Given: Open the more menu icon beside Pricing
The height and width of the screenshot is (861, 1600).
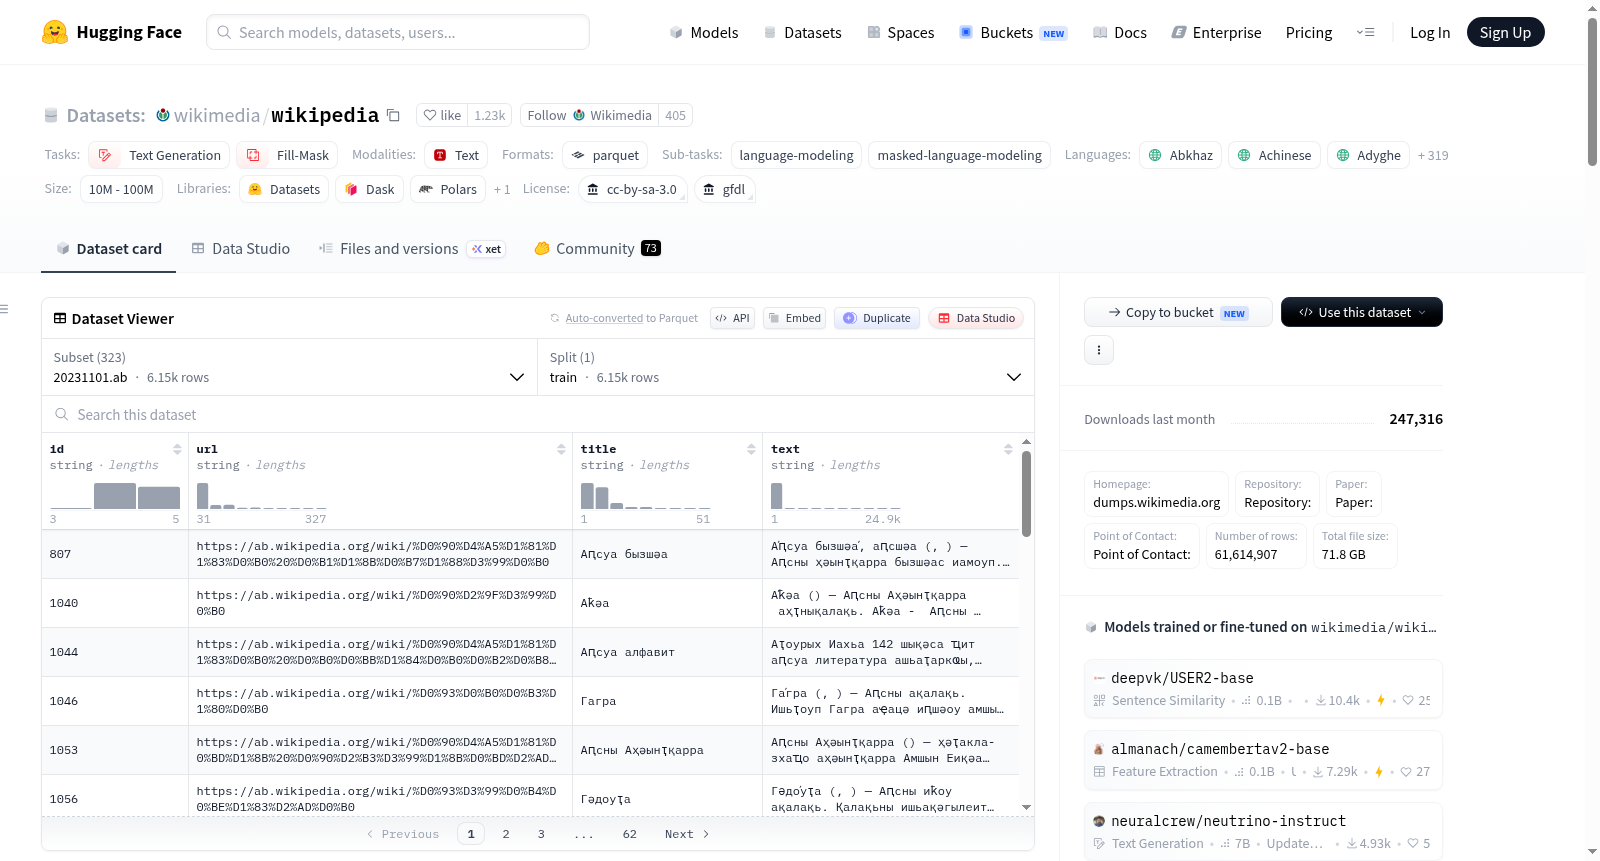Looking at the screenshot, I should click(1365, 32).
